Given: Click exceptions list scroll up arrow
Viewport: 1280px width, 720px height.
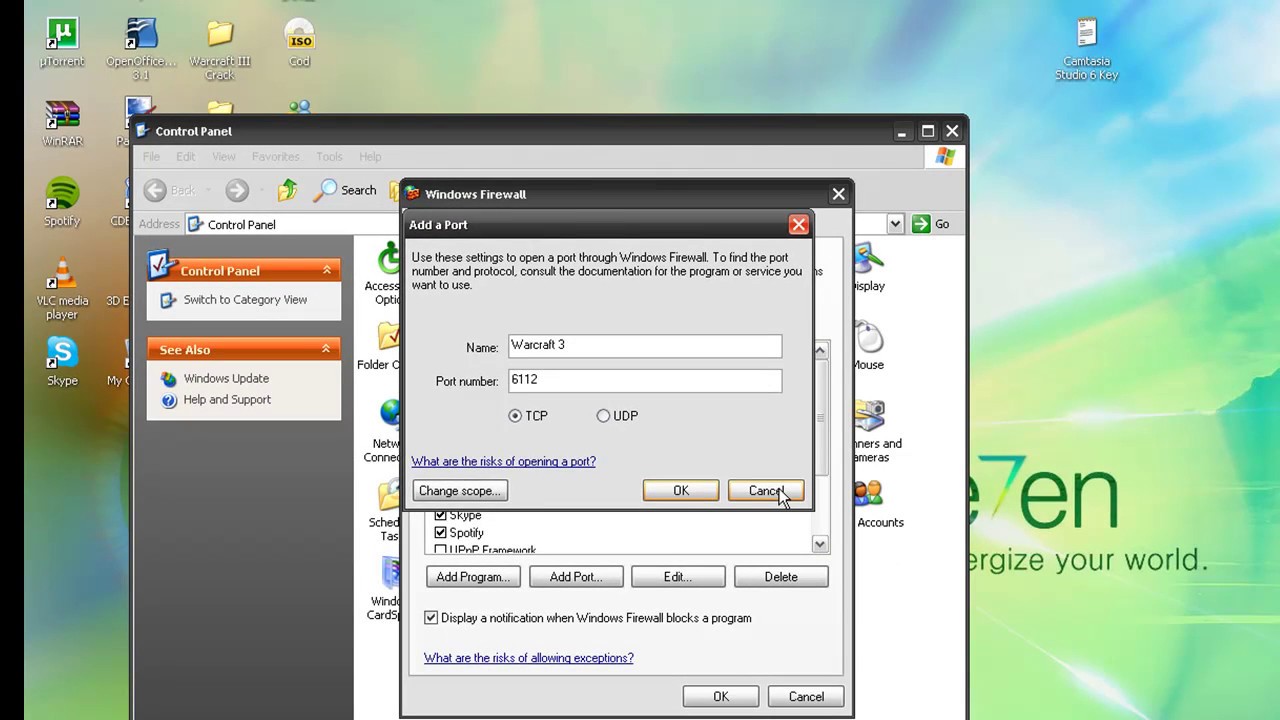Looking at the screenshot, I should (x=820, y=350).
